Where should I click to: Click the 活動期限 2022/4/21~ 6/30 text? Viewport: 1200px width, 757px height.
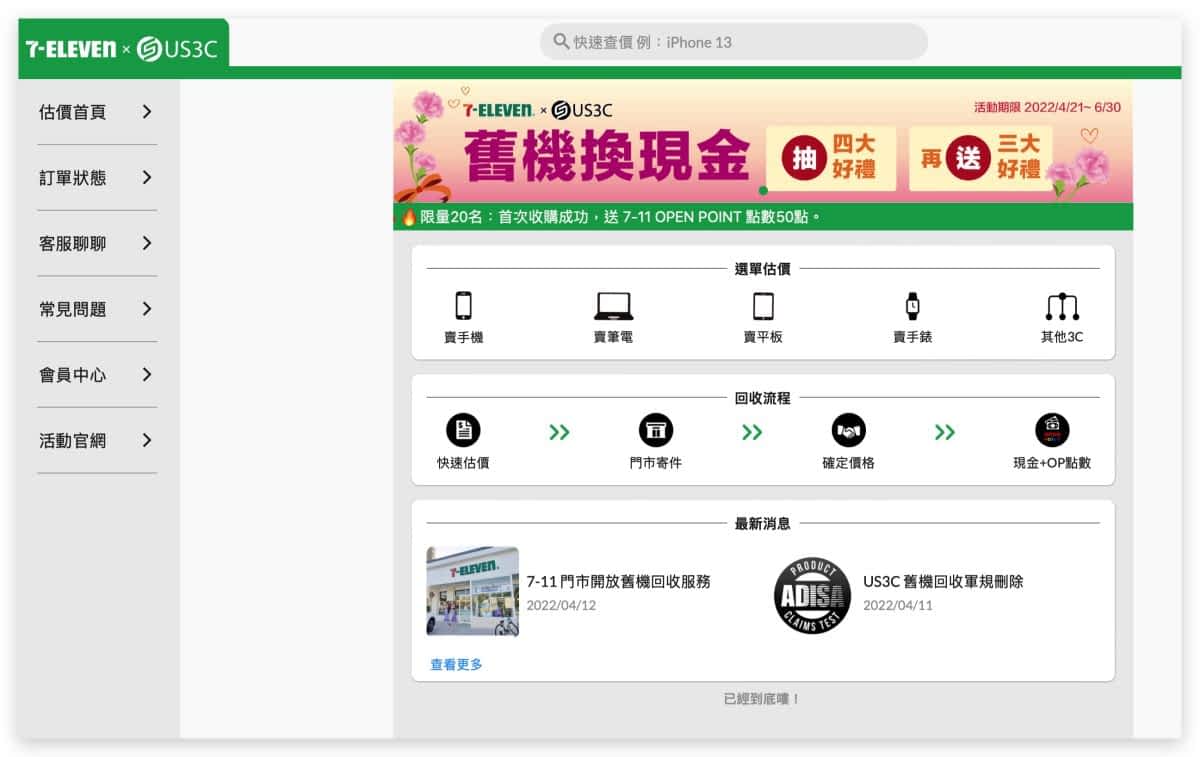1047,108
